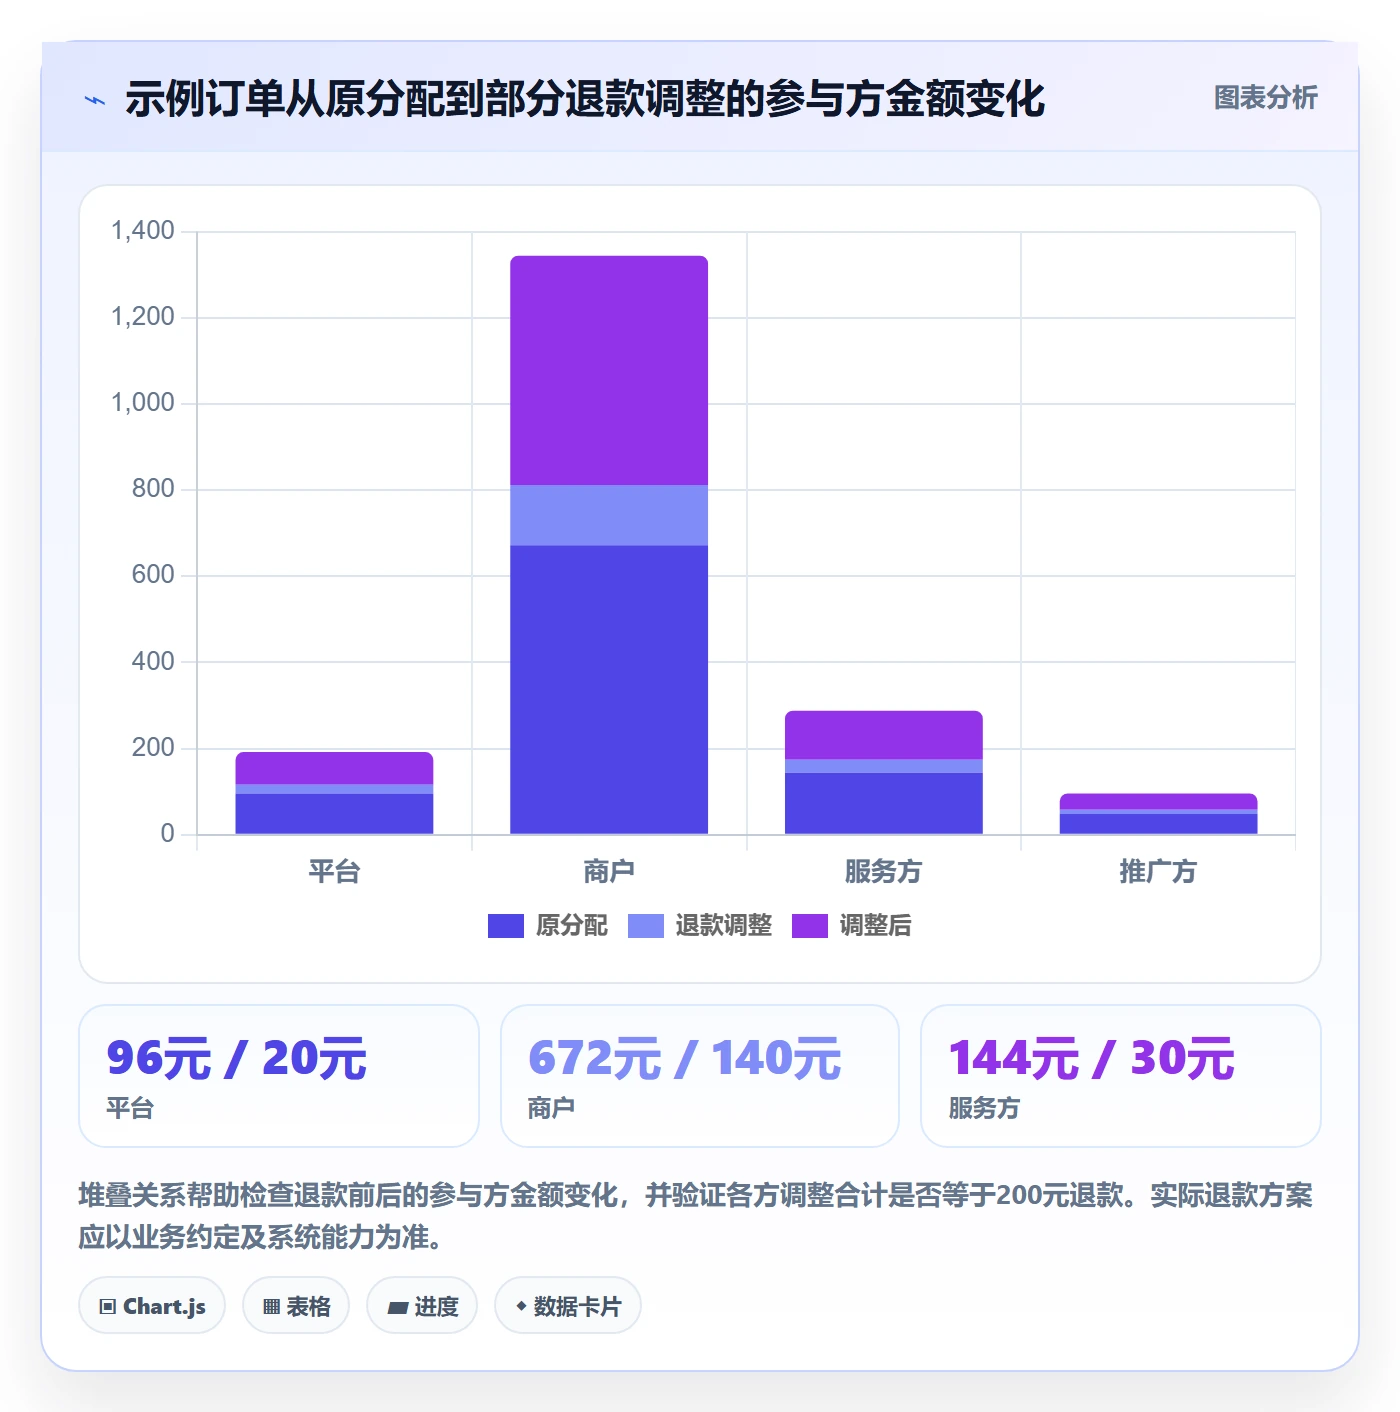Select the 数据卡片 tag

point(568,1306)
